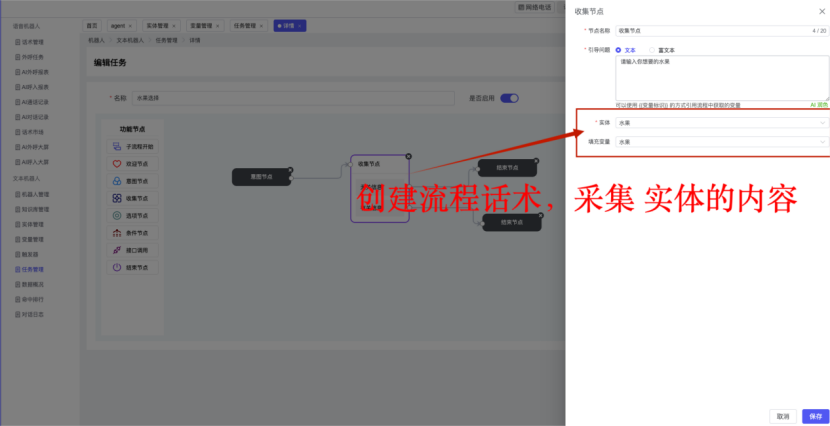Open the 变量管理 tab

(201, 25)
